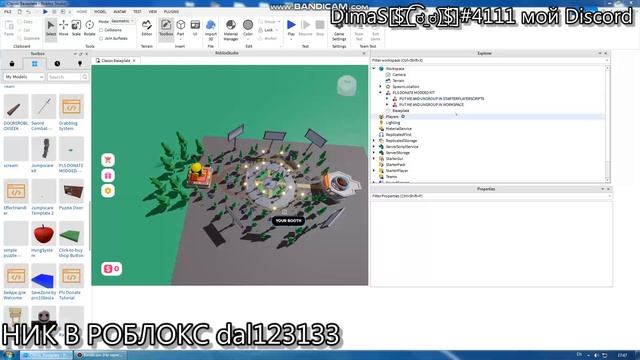Click the new file icon in quick access bar
Image resolution: width=640 pixels, height=360 pixels.
(19, 12)
